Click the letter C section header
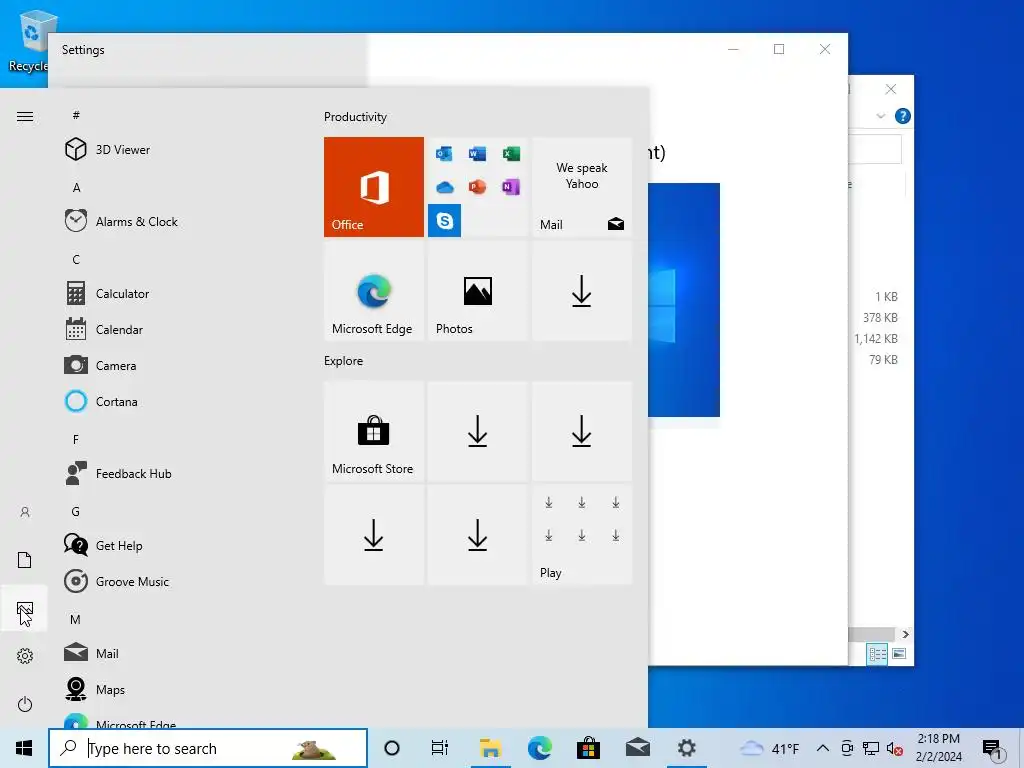Viewport: 1024px width, 768px height. [x=76, y=260]
